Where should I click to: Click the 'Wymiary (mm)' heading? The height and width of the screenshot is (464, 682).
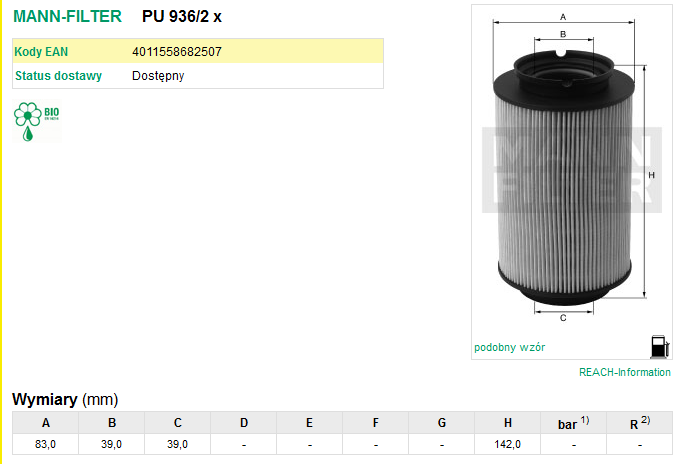tap(65, 399)
